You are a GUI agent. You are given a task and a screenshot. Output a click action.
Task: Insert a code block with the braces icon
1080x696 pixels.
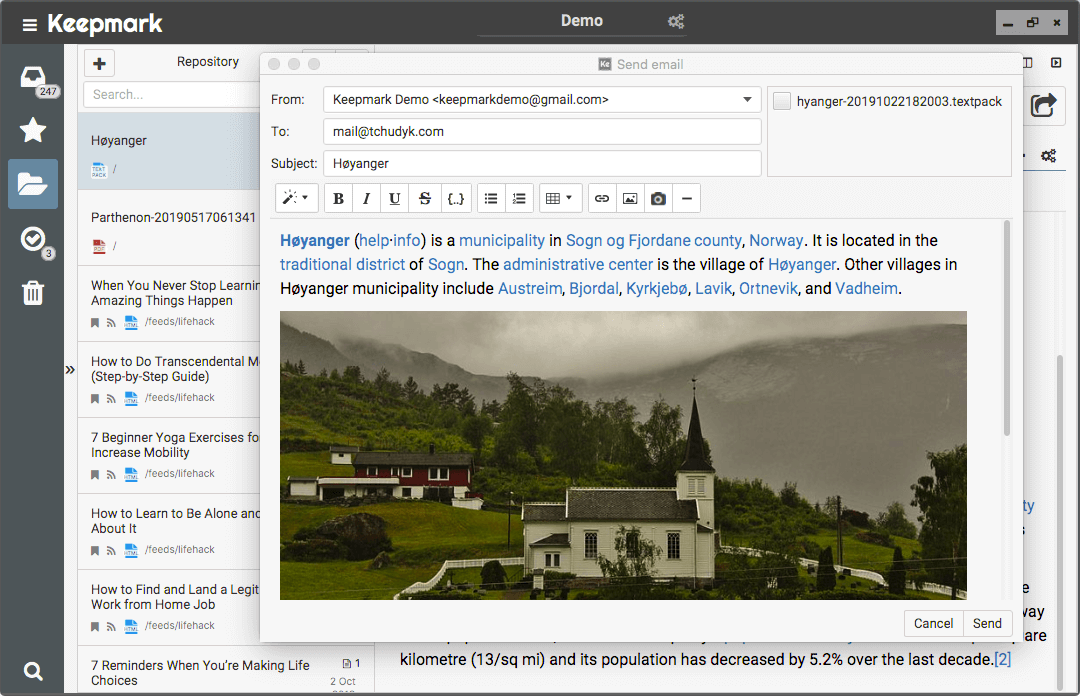coord(456,199)
